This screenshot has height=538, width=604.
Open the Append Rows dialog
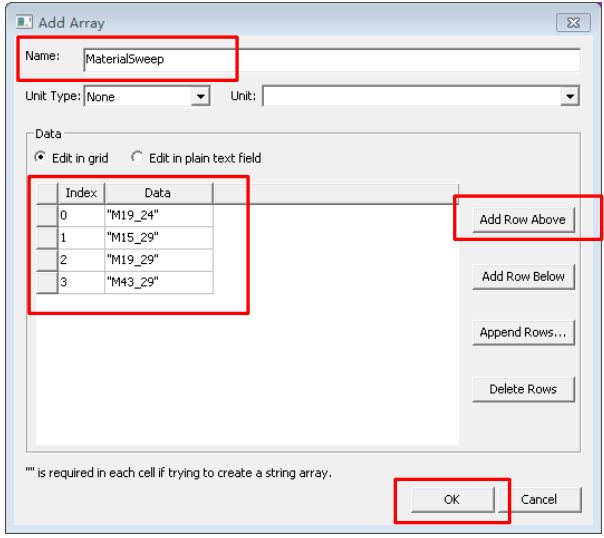pyautogui.click(x=523, y=332)
